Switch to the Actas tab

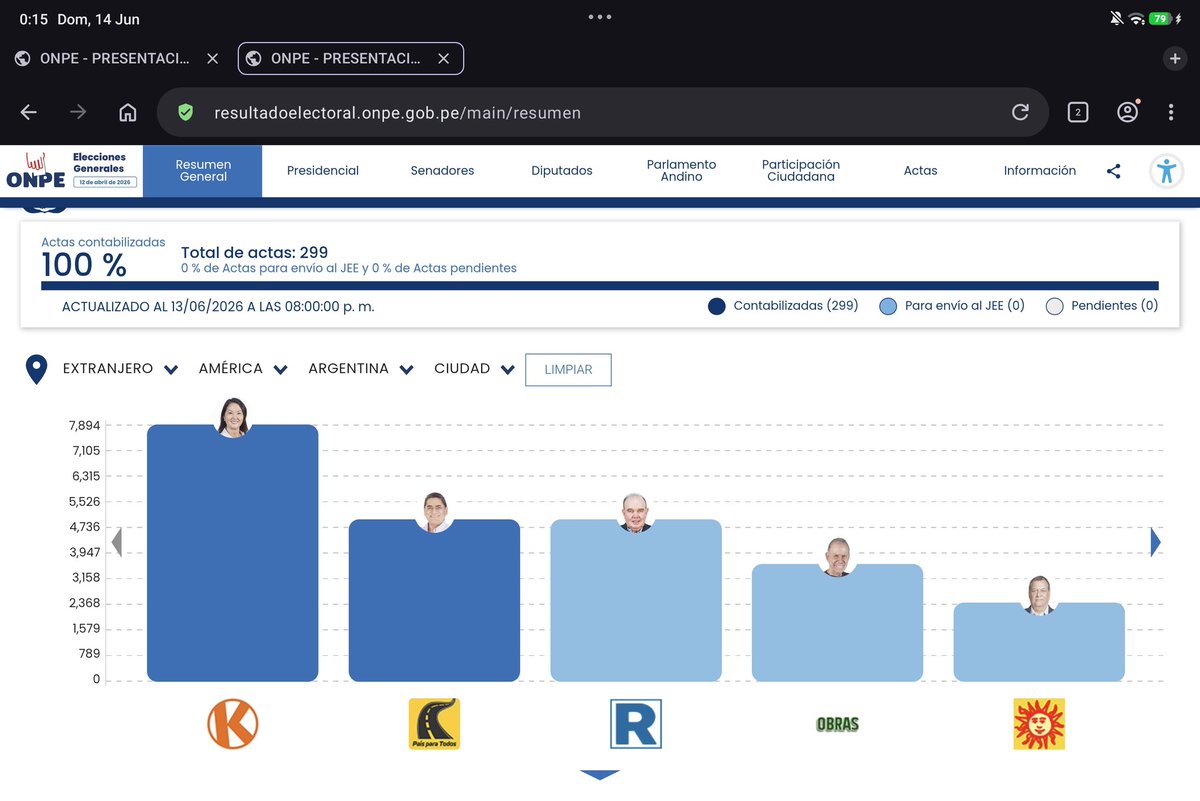pos(921,171)
